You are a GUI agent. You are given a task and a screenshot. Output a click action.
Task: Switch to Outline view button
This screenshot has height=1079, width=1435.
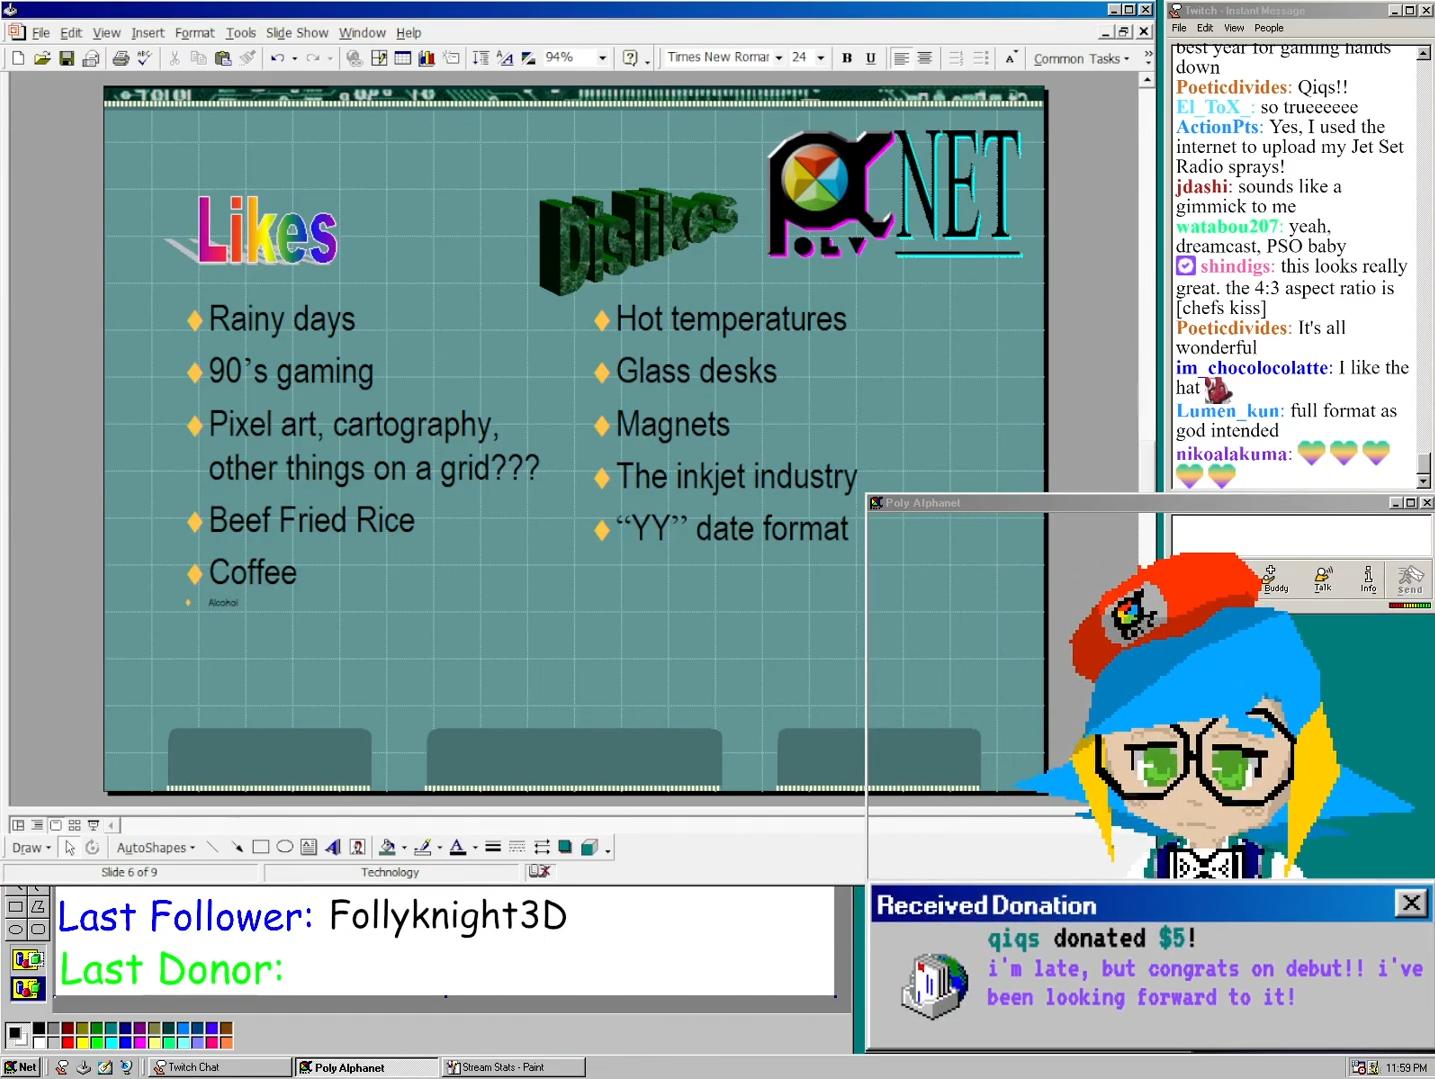pyautogui.click(x=37, y=825)
